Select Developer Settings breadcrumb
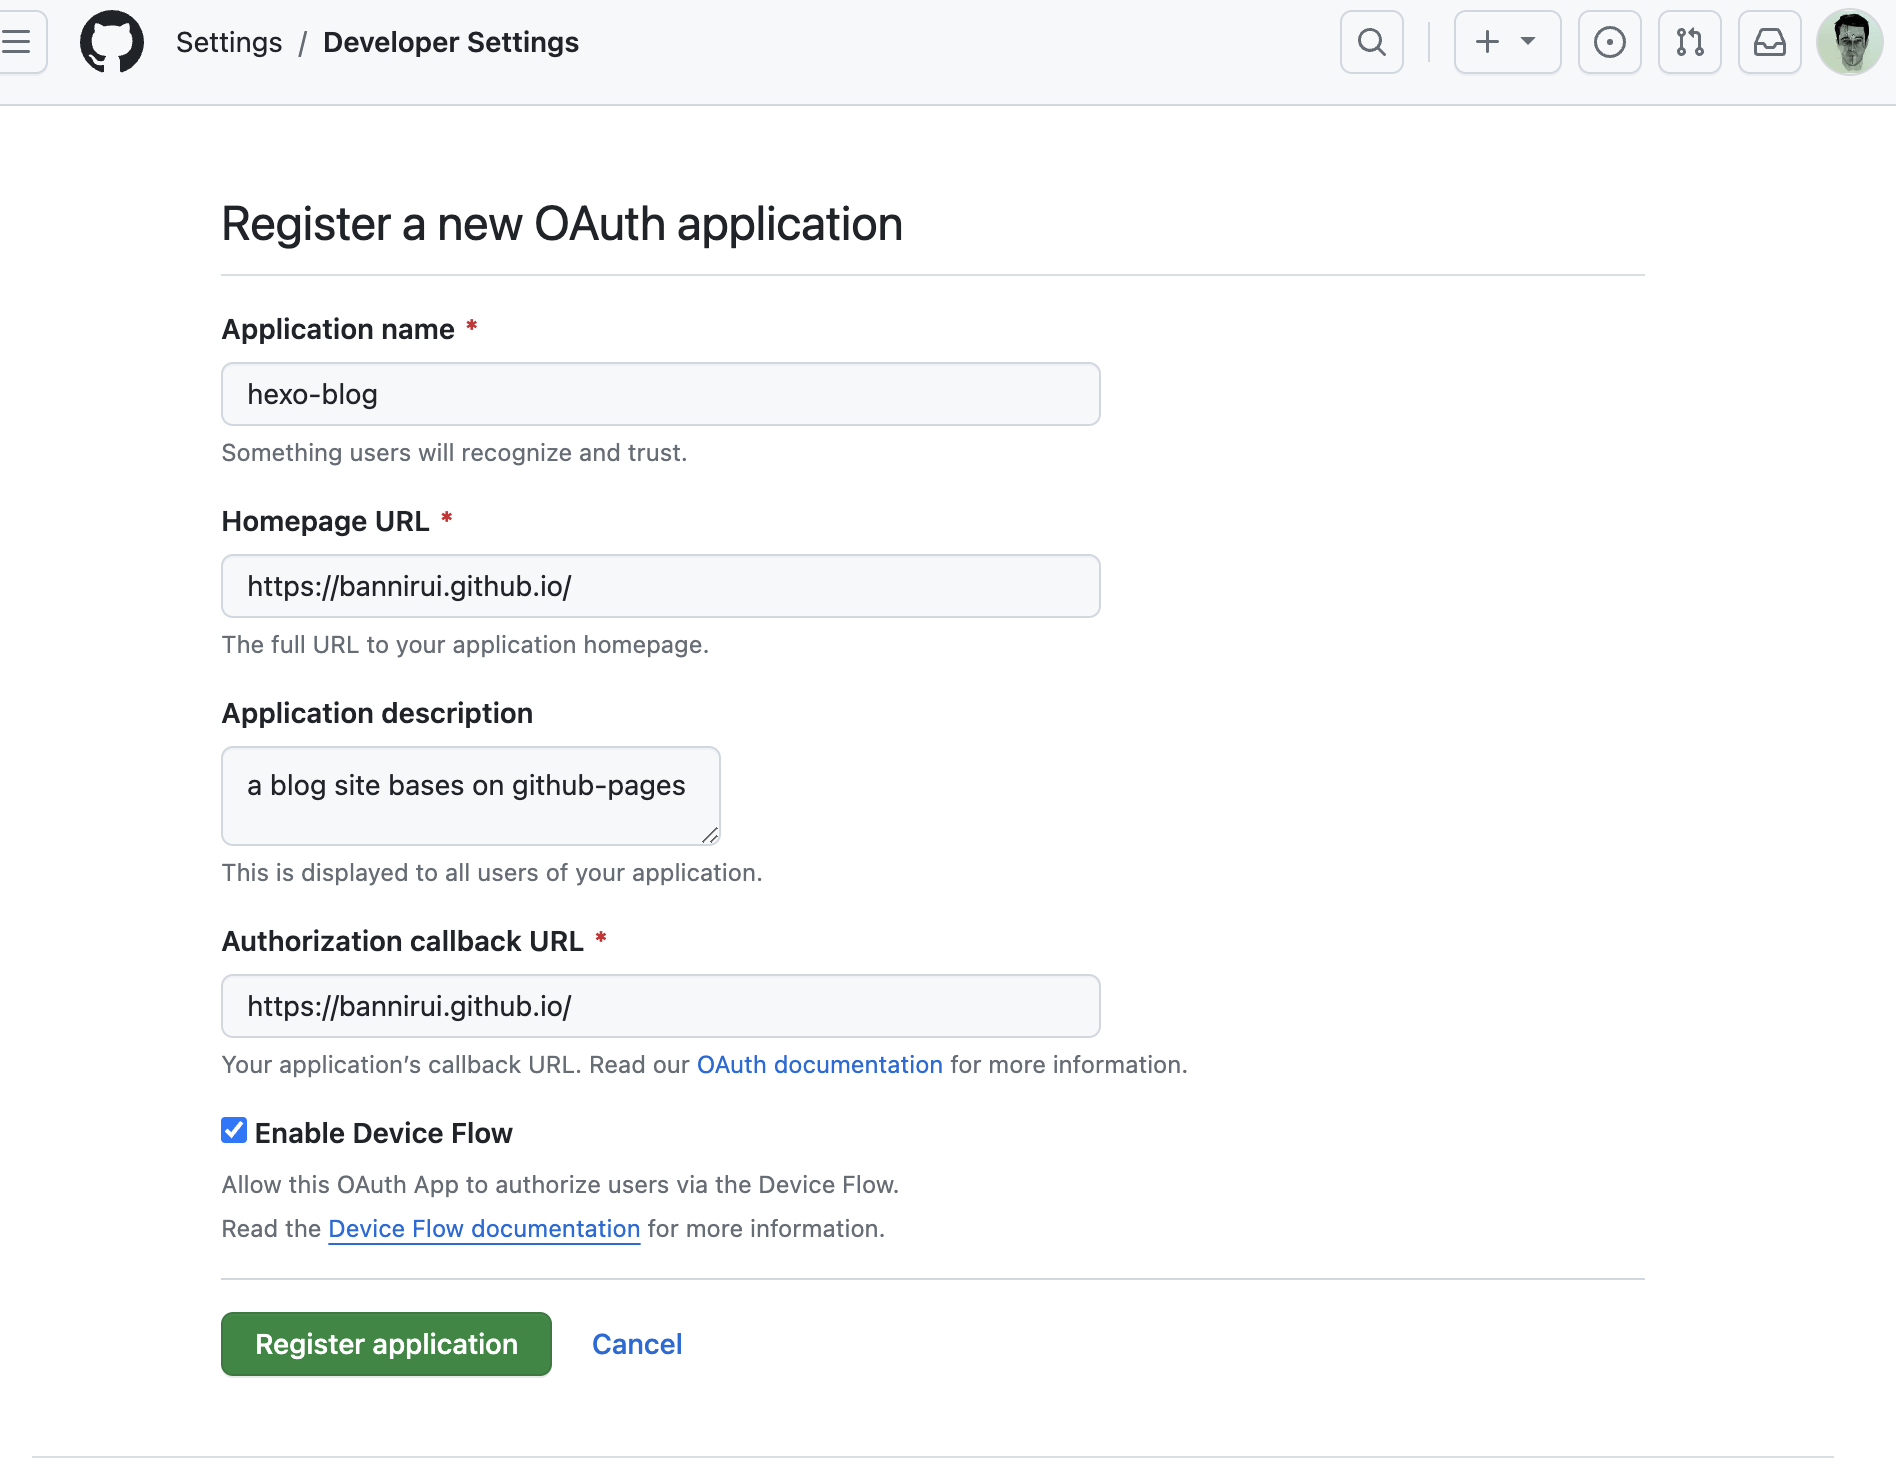The height and width of the screenshot is (1470, 1896). pos(451,42)
